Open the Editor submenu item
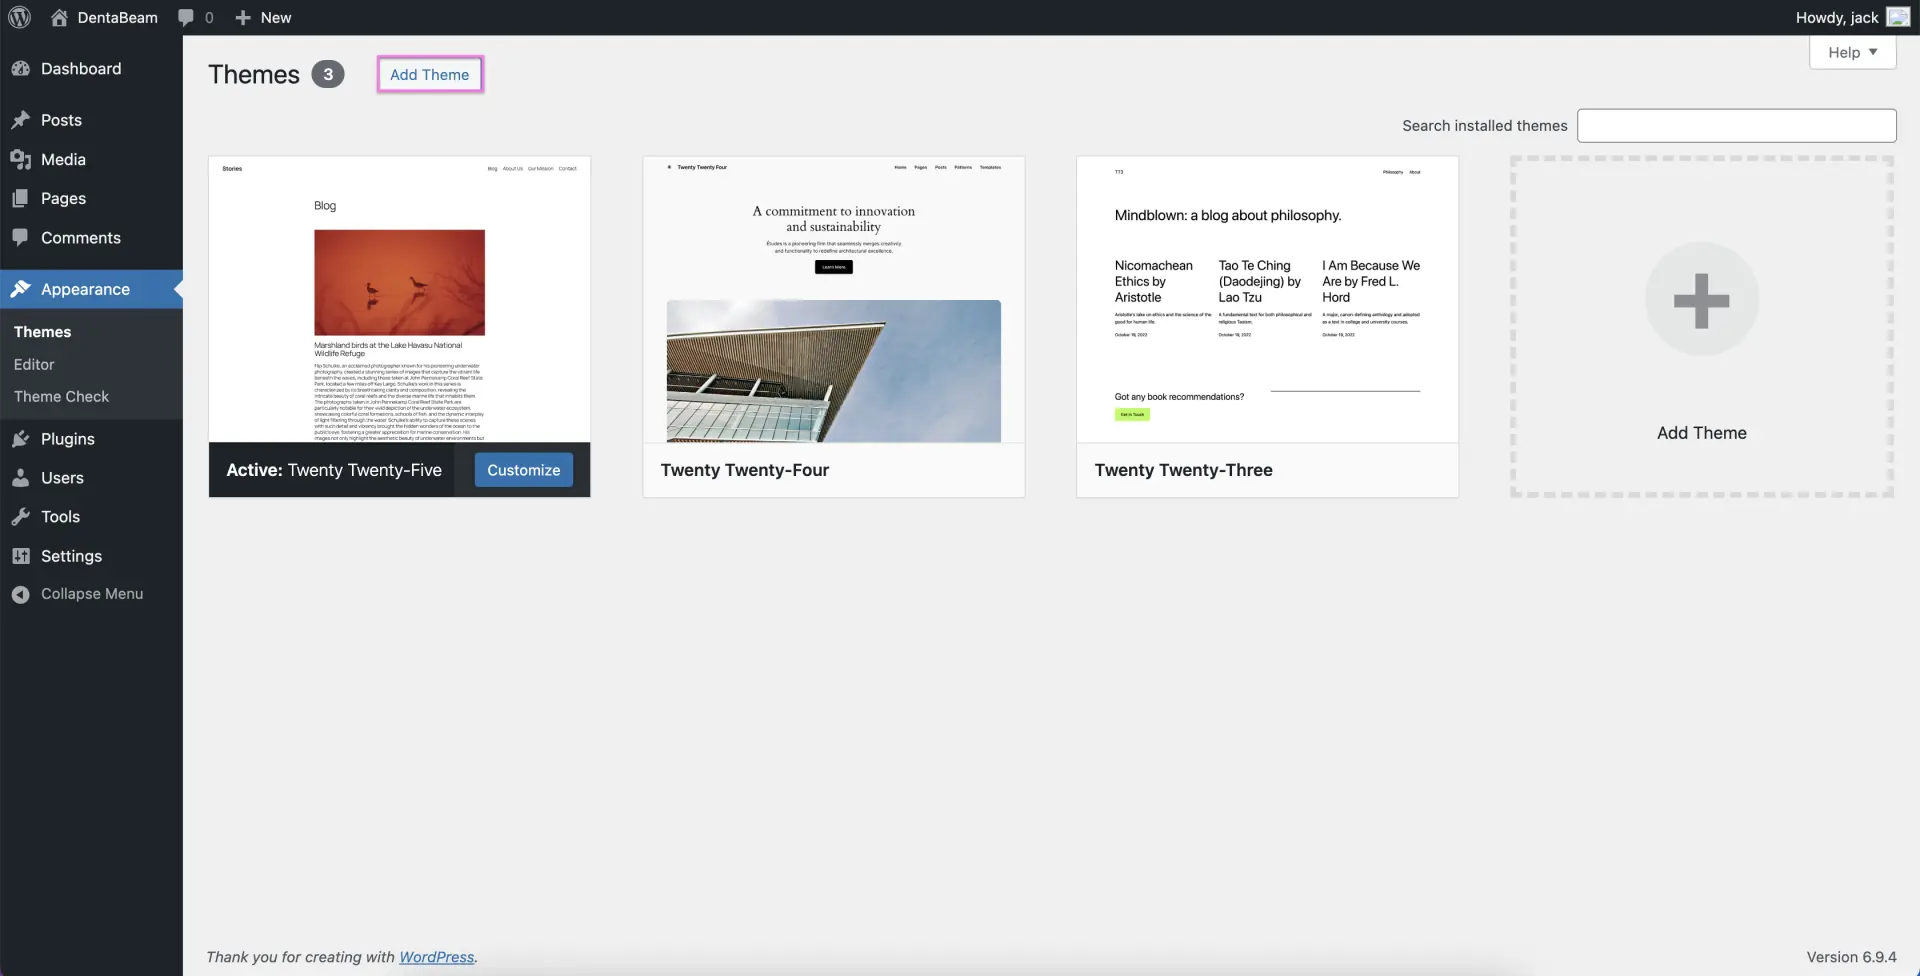The height and width of the screenshot is (976, 1920). [34, 364]
